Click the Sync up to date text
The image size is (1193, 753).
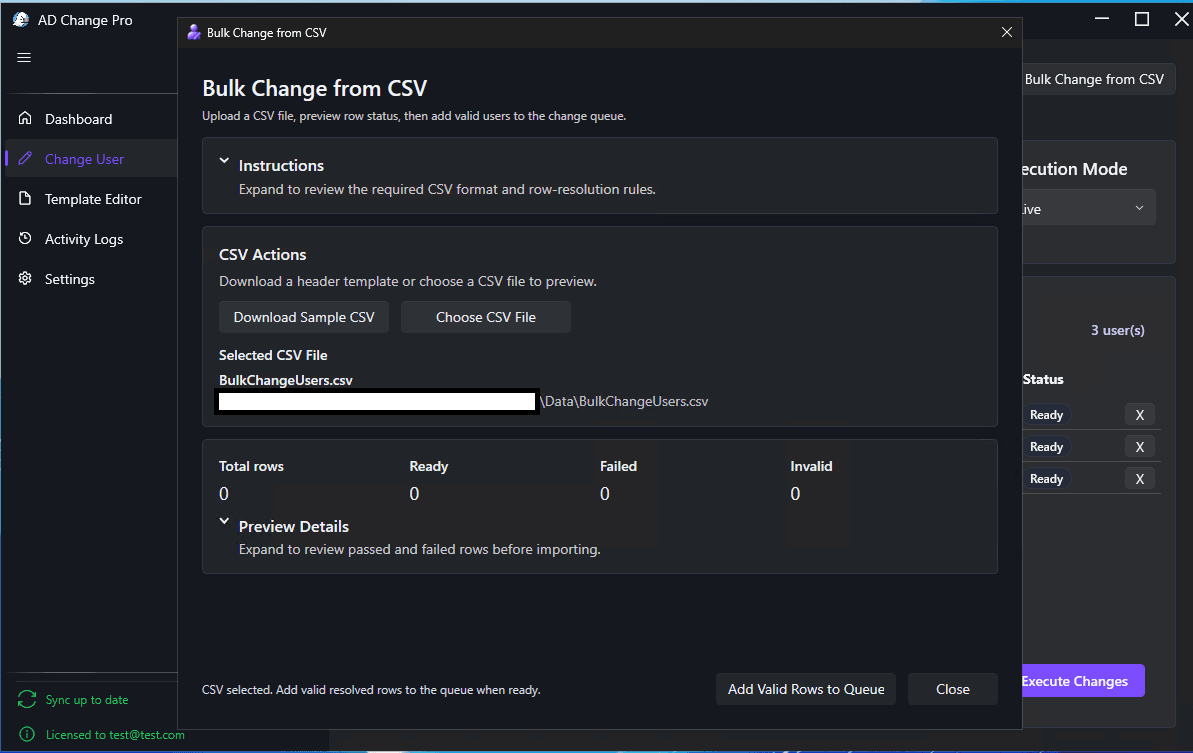87,700
